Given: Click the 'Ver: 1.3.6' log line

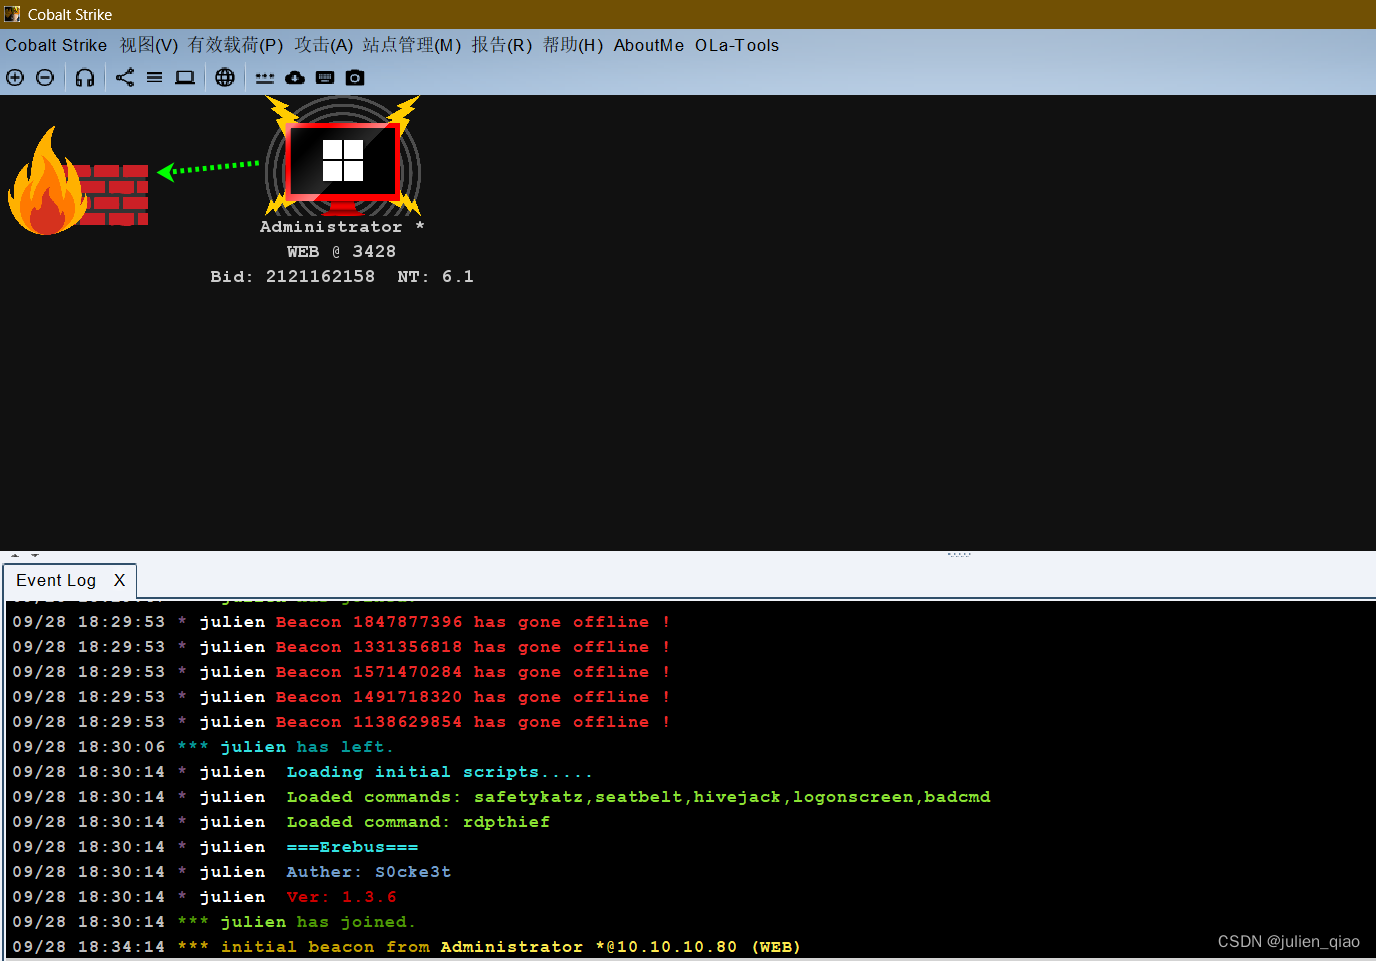Looking at the screenshot, I should coord(204,897).
